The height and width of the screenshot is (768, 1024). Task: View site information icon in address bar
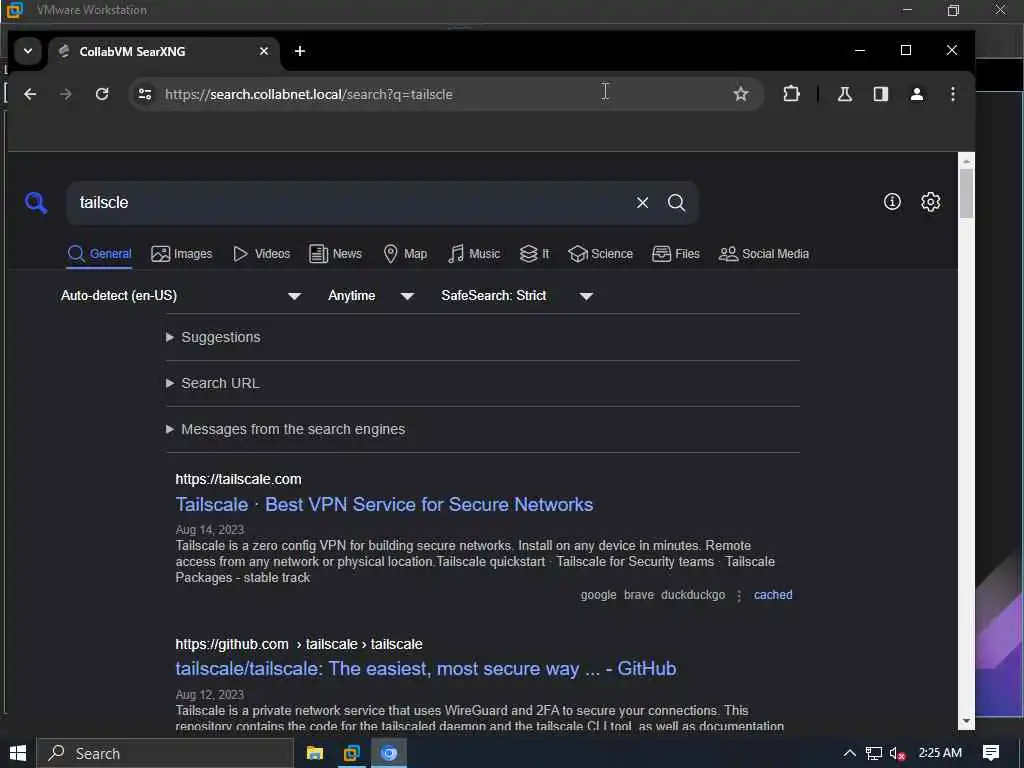click(145, 94)
